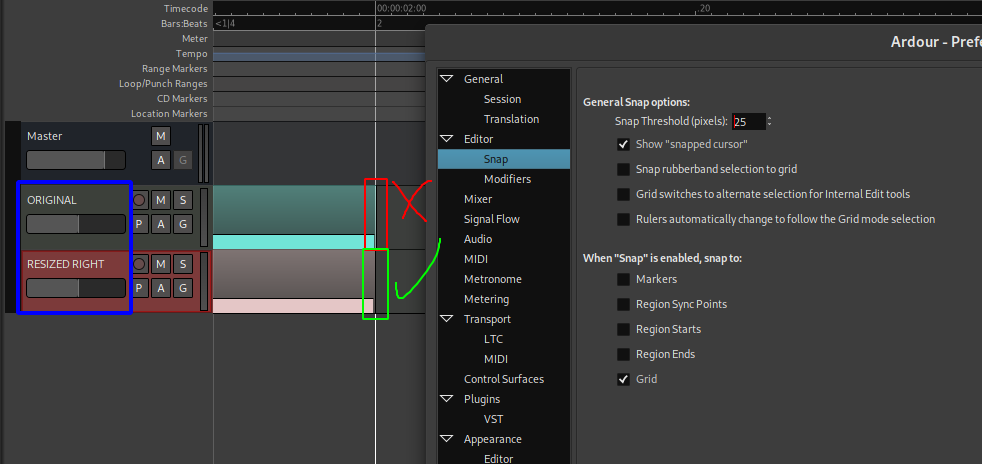Open group button on RESIZED RIGHT track

[182, 288]
